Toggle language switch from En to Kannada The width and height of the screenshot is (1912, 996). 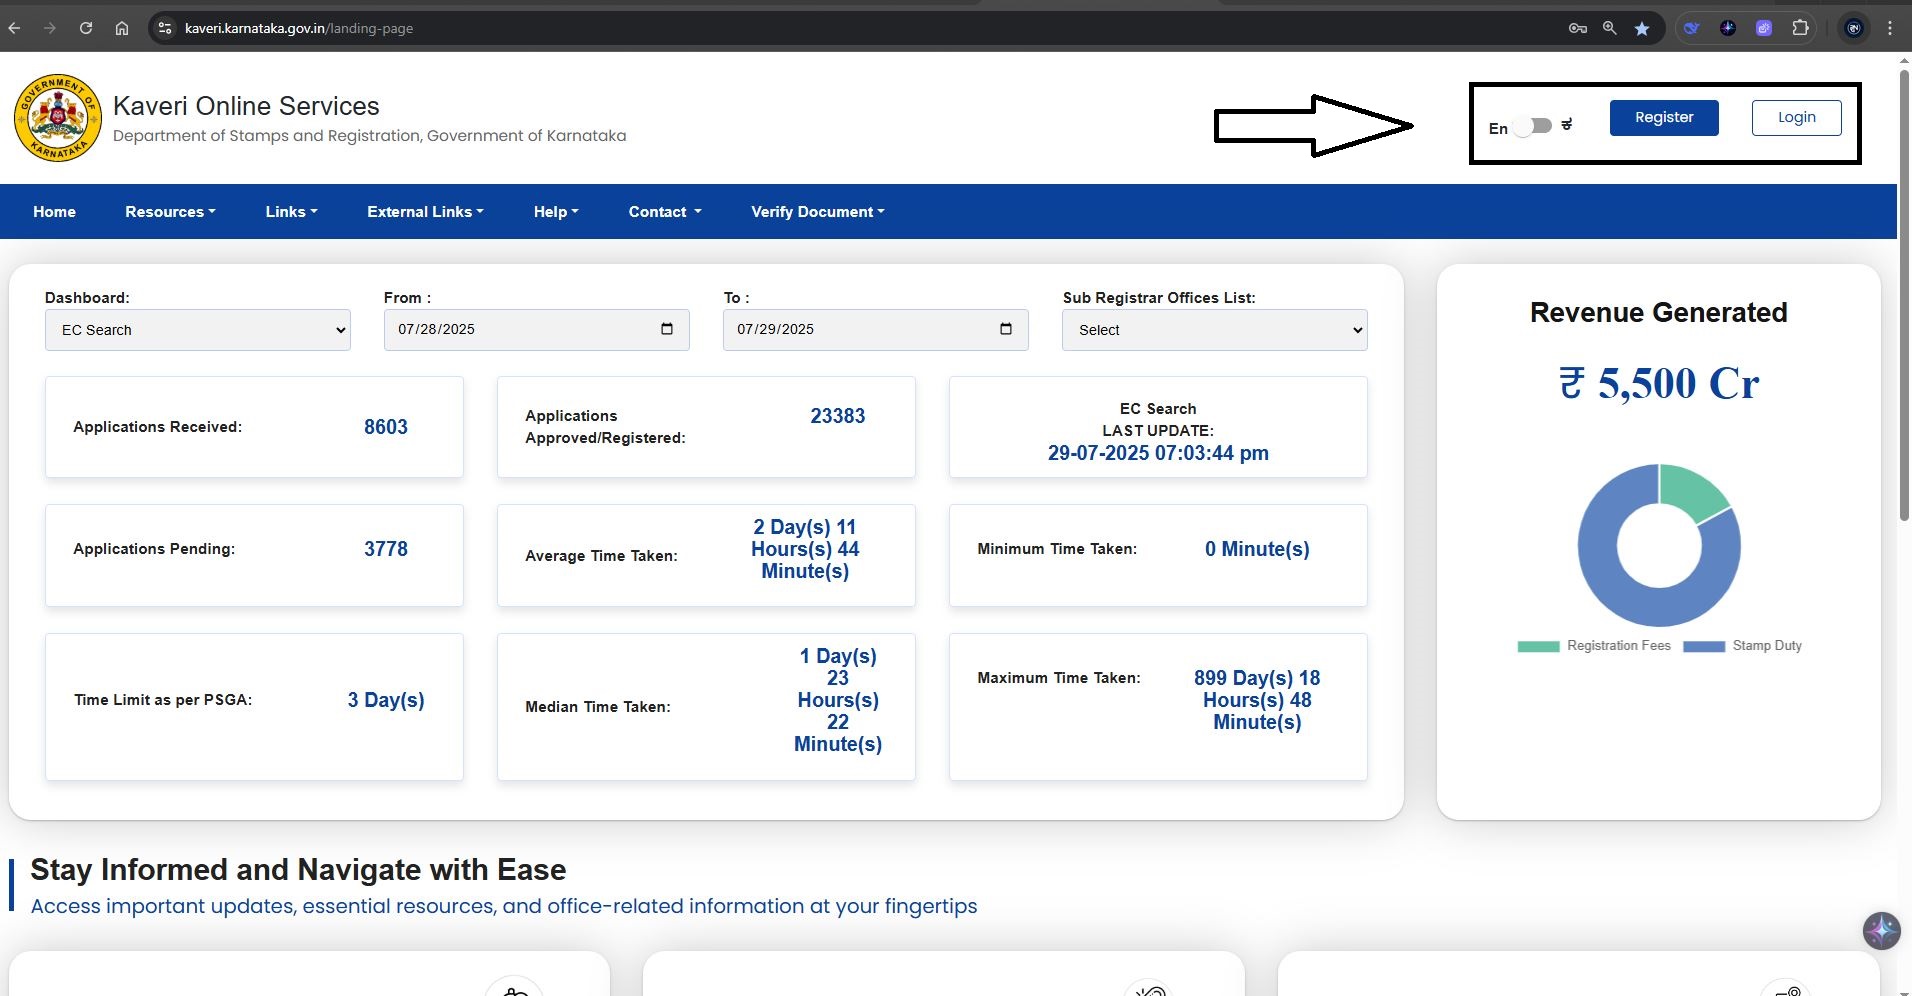coord(1532,126)
